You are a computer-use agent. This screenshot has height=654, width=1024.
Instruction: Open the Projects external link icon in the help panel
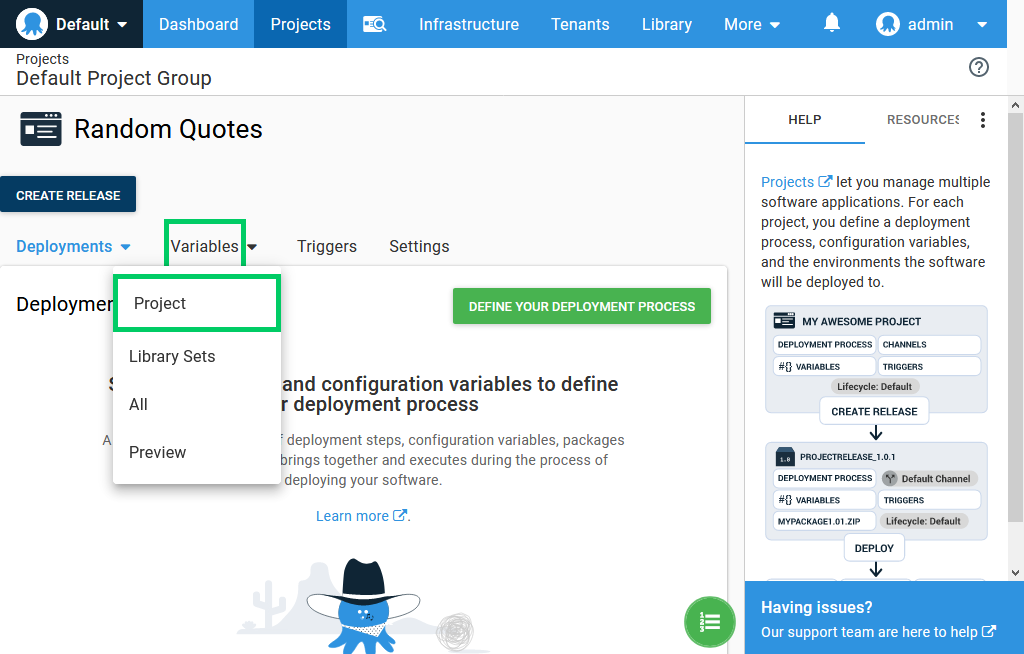pyautogui.click(x=825, y=181)
